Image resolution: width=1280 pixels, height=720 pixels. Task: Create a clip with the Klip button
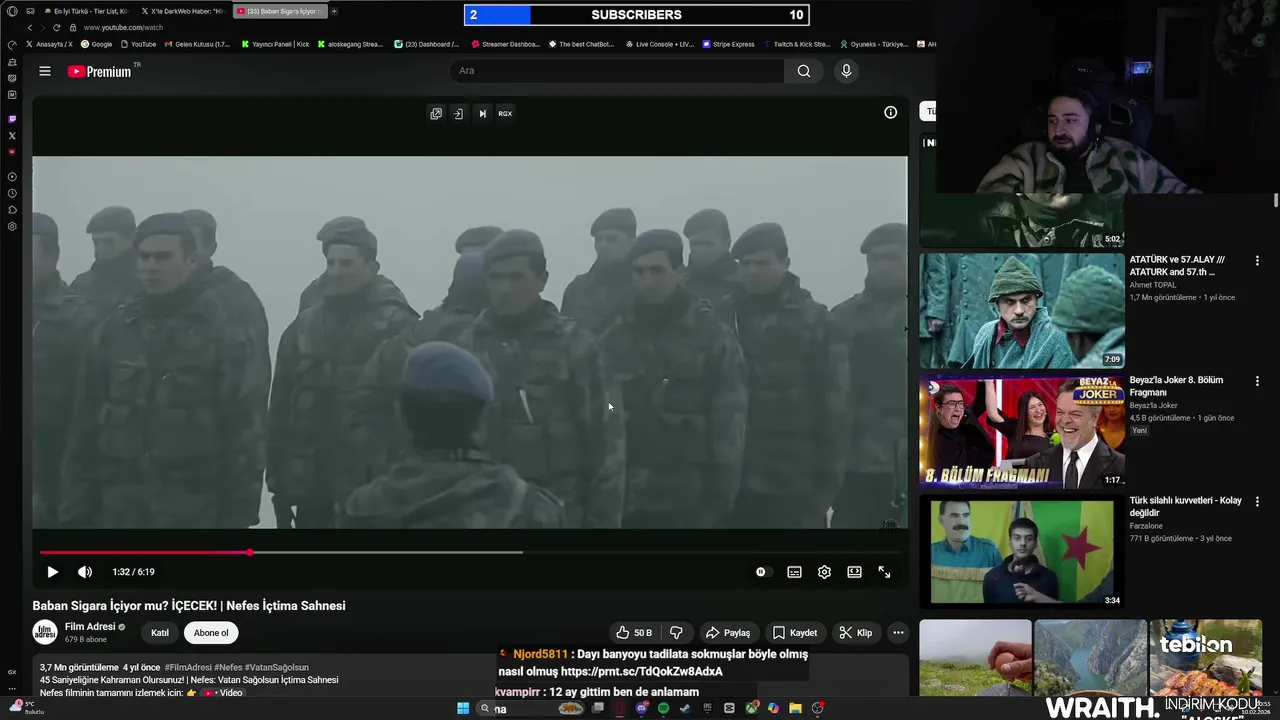[855, 632]
